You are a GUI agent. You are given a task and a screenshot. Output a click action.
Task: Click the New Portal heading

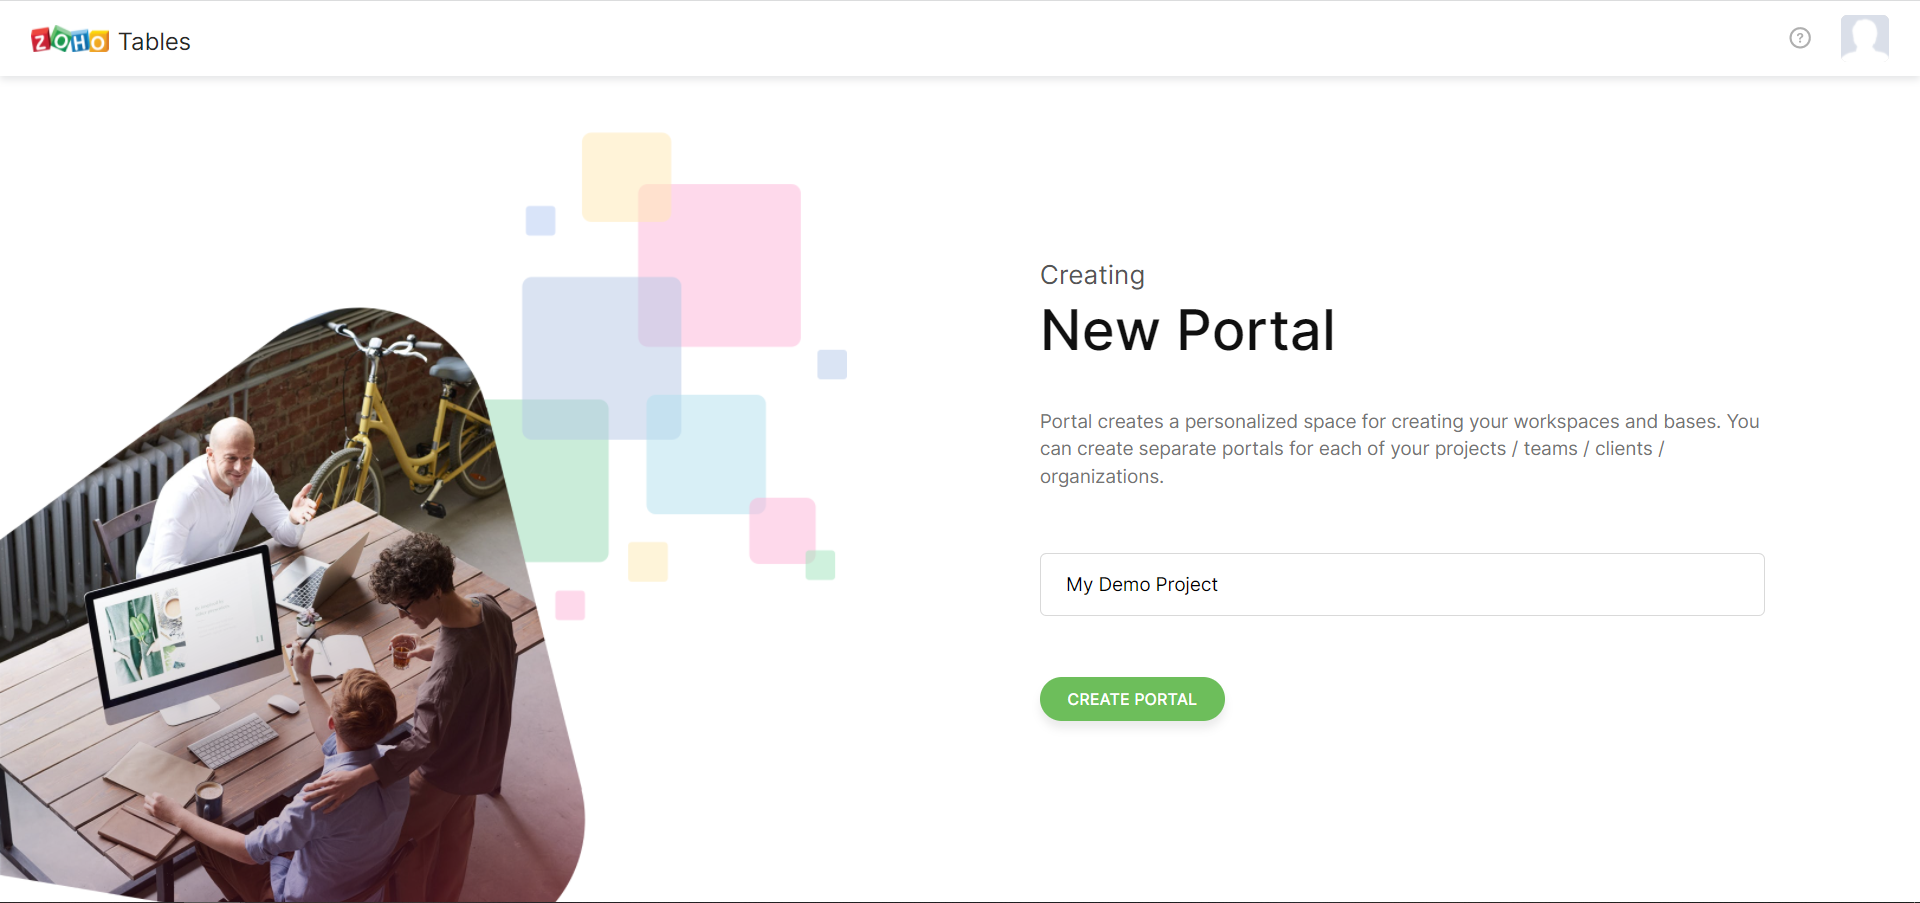click(x=1187, y=330)
